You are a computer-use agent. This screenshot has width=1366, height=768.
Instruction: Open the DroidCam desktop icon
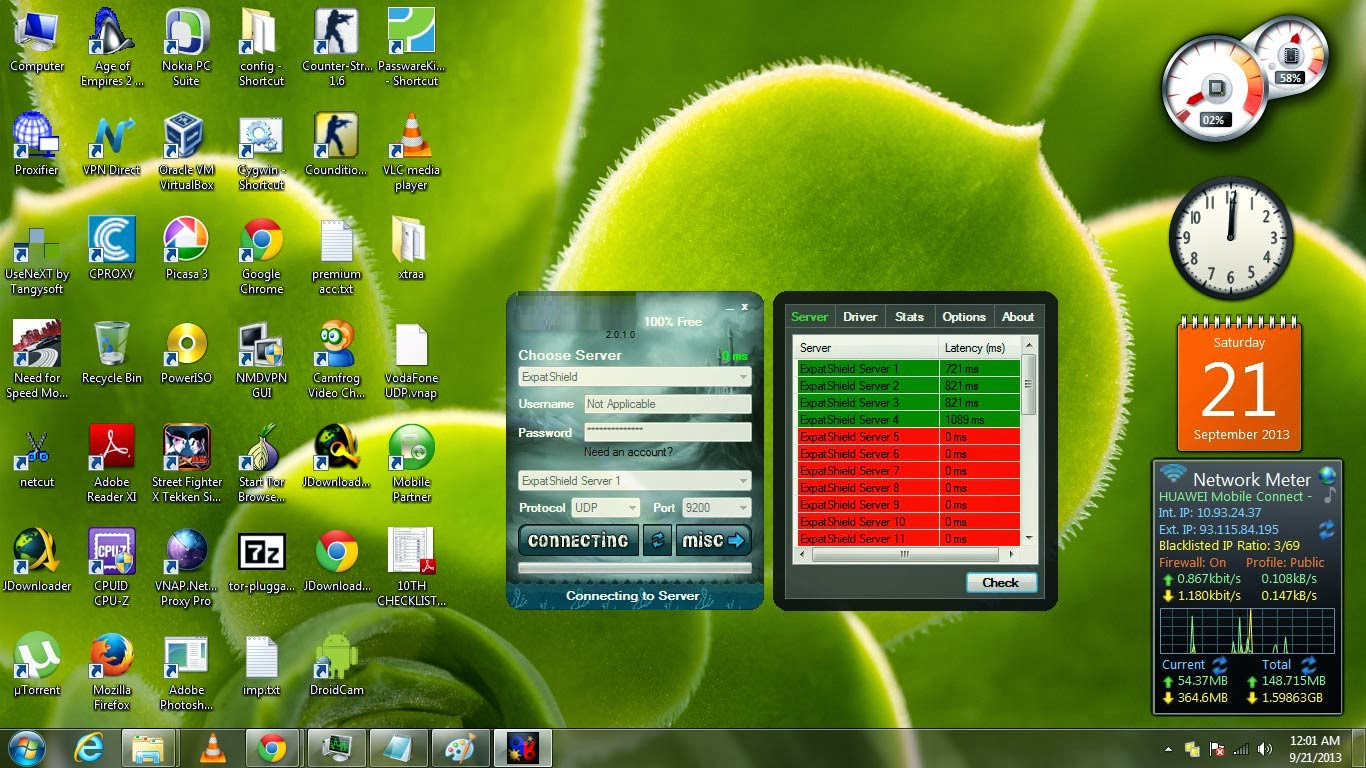[336, 664]
